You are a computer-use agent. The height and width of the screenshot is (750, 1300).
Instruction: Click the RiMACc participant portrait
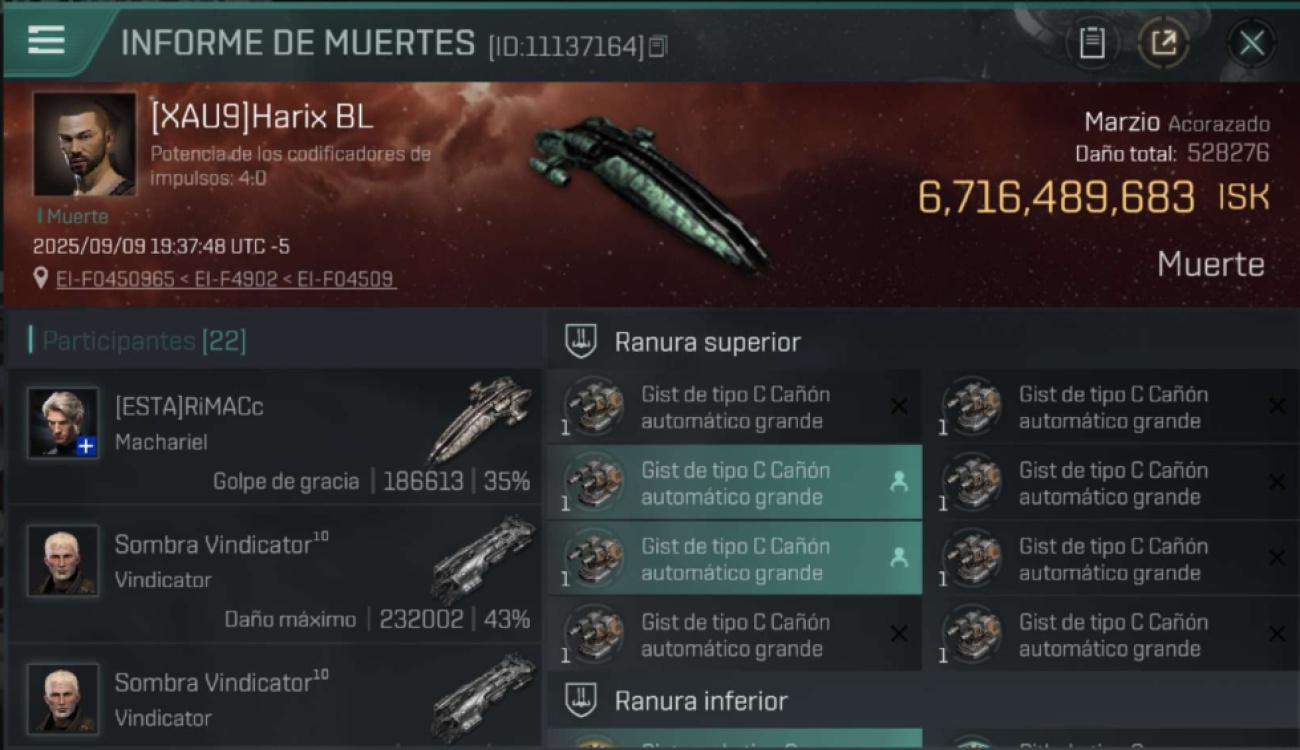point(64,423)
